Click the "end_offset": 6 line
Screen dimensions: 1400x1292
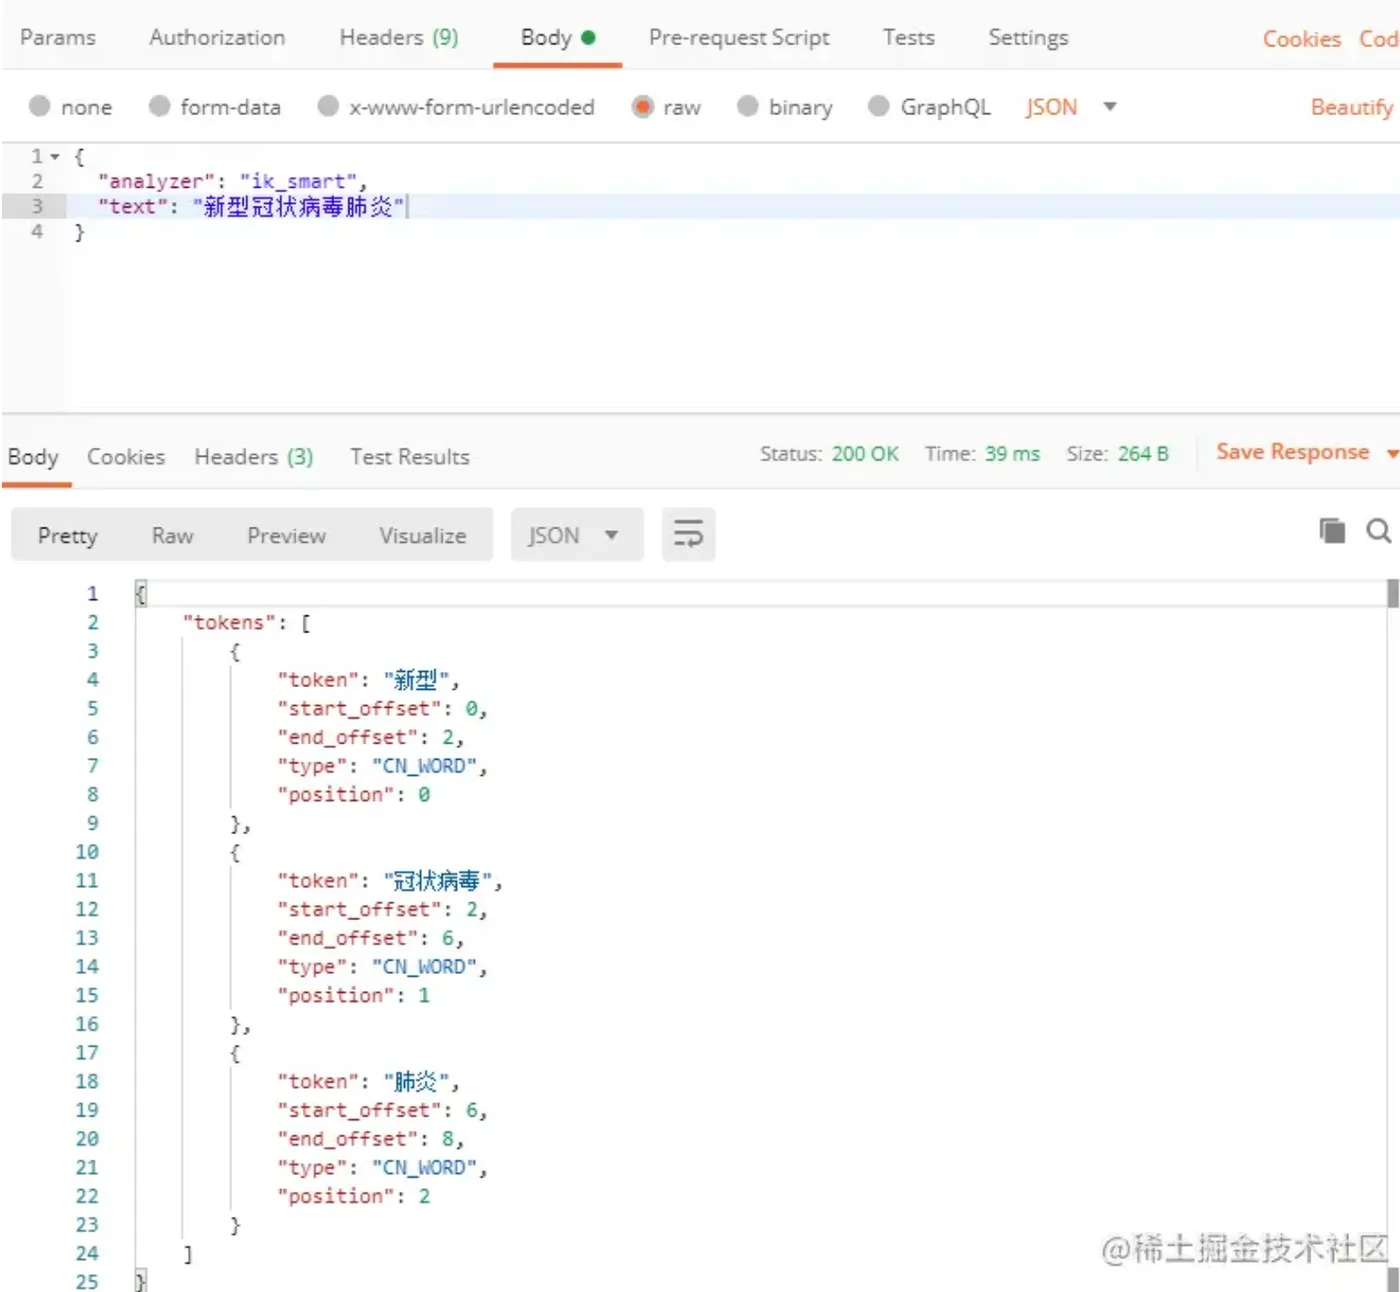[370, 938]
